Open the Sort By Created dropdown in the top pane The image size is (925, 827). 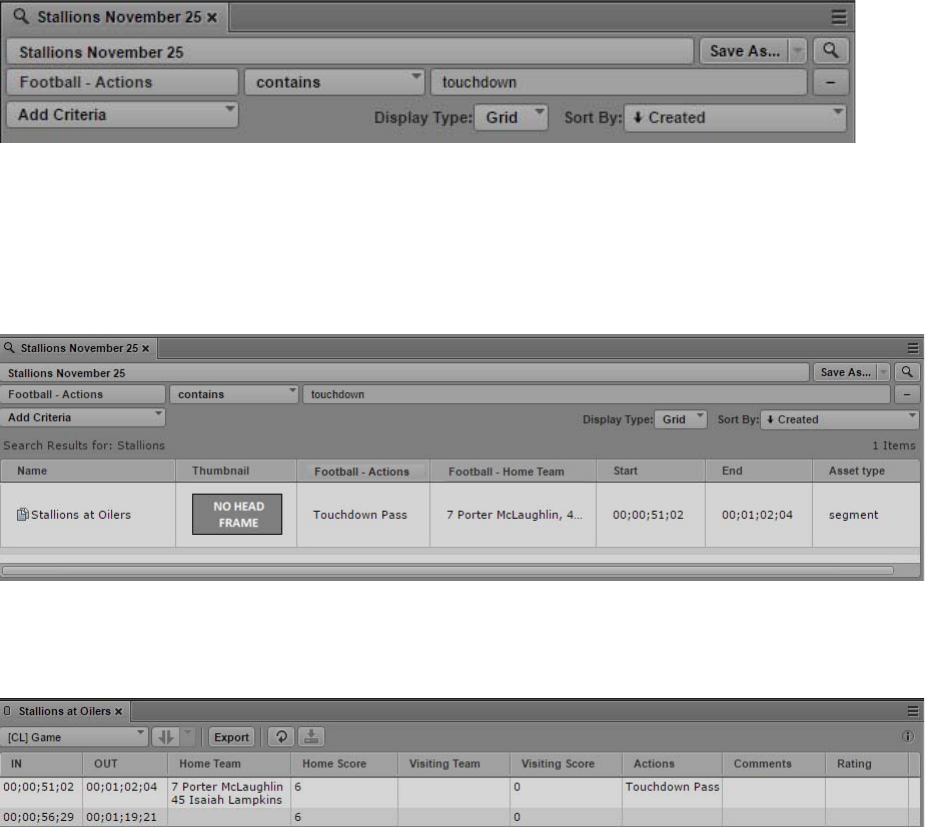[735, 117]
